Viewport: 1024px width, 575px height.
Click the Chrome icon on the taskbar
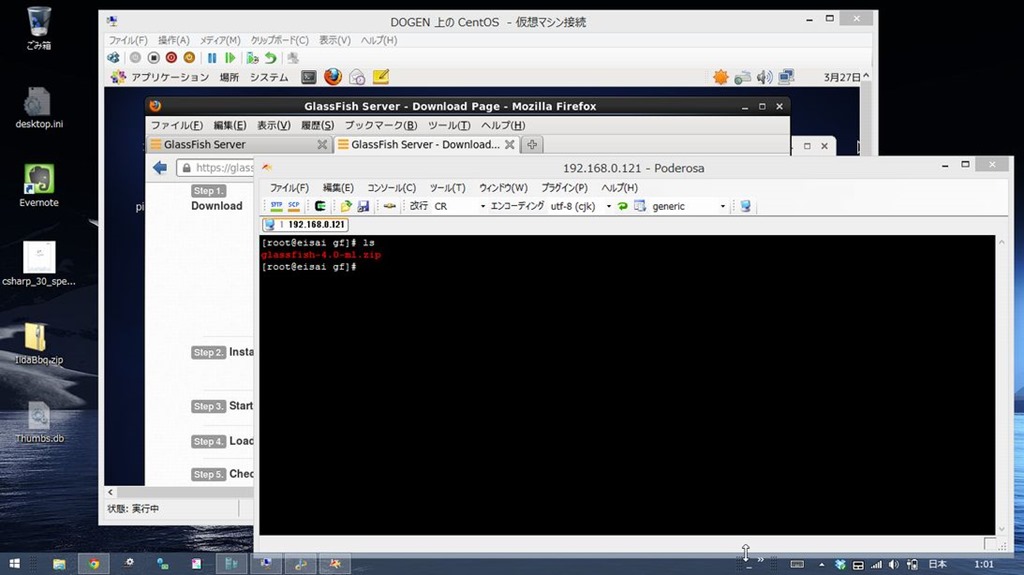click(93, 564)
